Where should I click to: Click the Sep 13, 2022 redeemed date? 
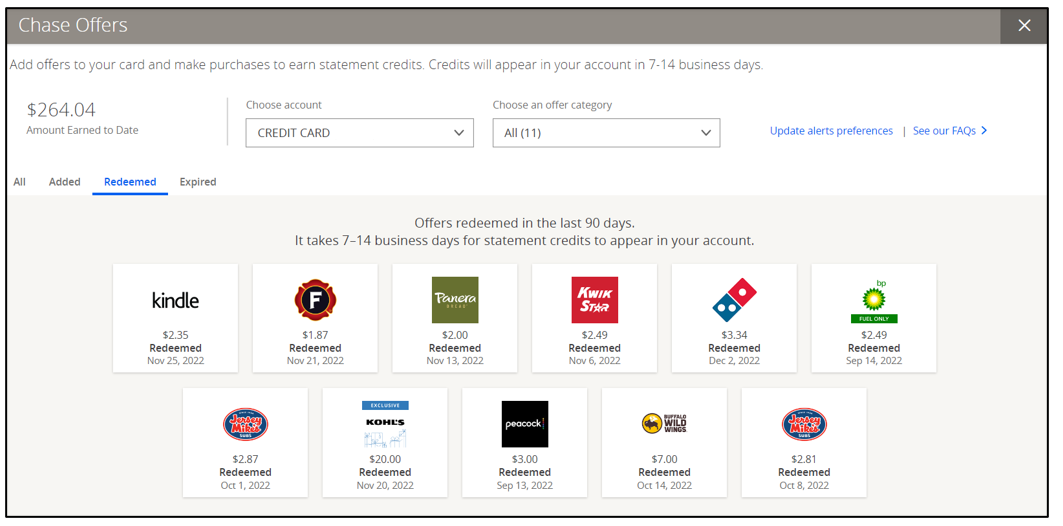tap(525, 485)
